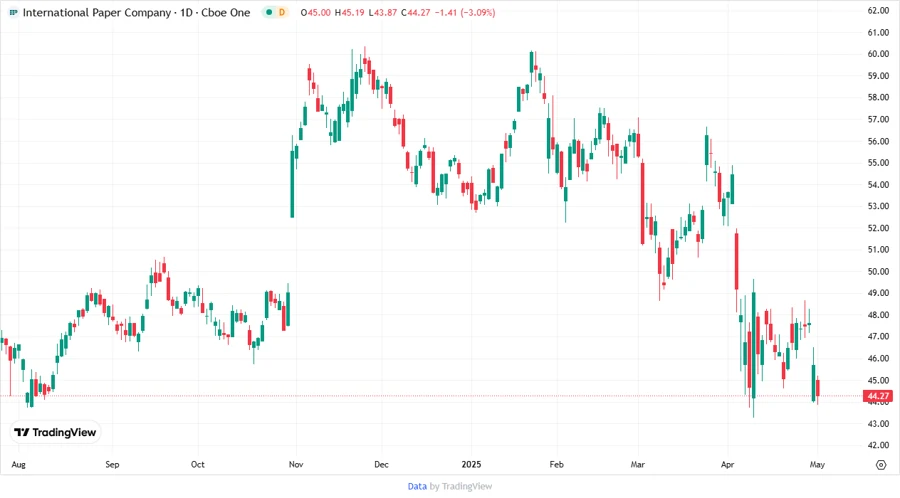Click the green market status dot

269,12
